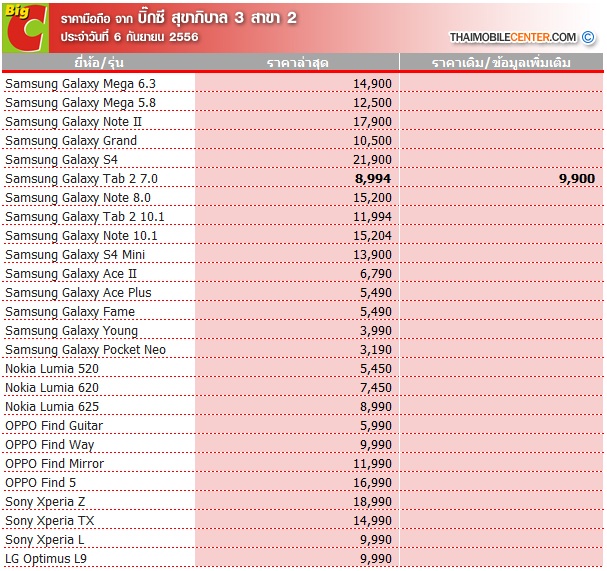Select OPPO Find Way name
Screen dimensions: 607x571
click(x=50, y=444)
